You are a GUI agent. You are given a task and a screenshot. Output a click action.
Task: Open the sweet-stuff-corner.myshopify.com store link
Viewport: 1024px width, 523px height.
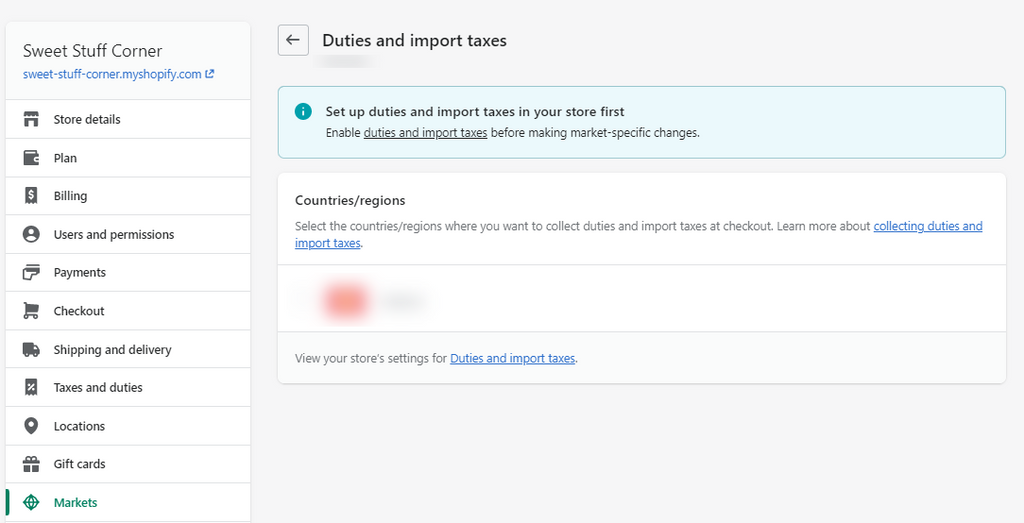[x=112, y=74]
